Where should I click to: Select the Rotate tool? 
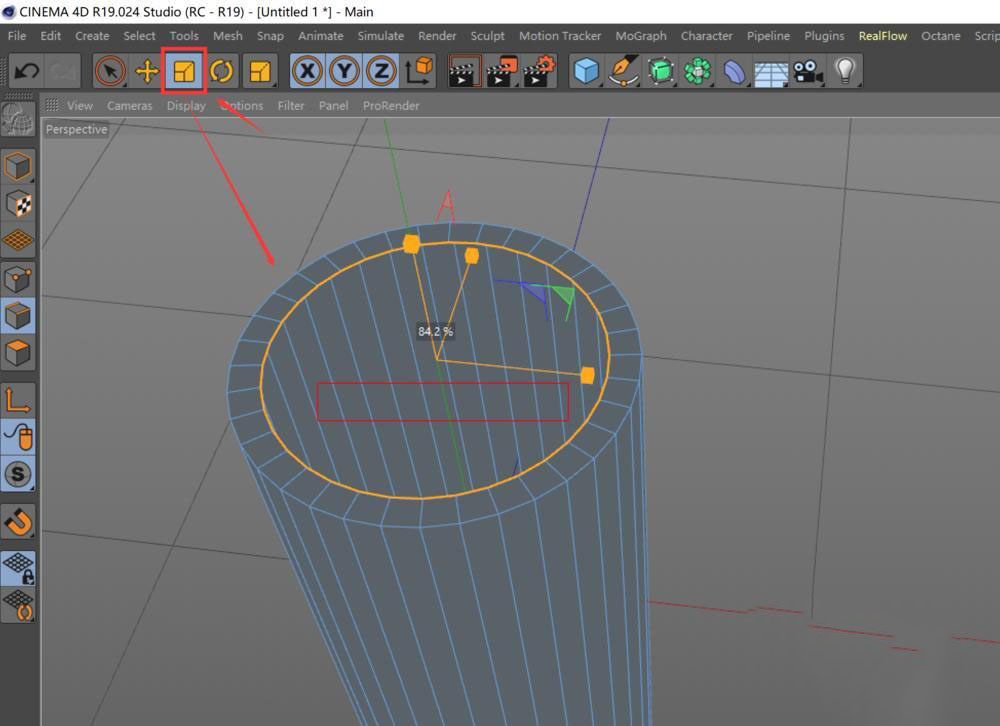tap(221, 71)
